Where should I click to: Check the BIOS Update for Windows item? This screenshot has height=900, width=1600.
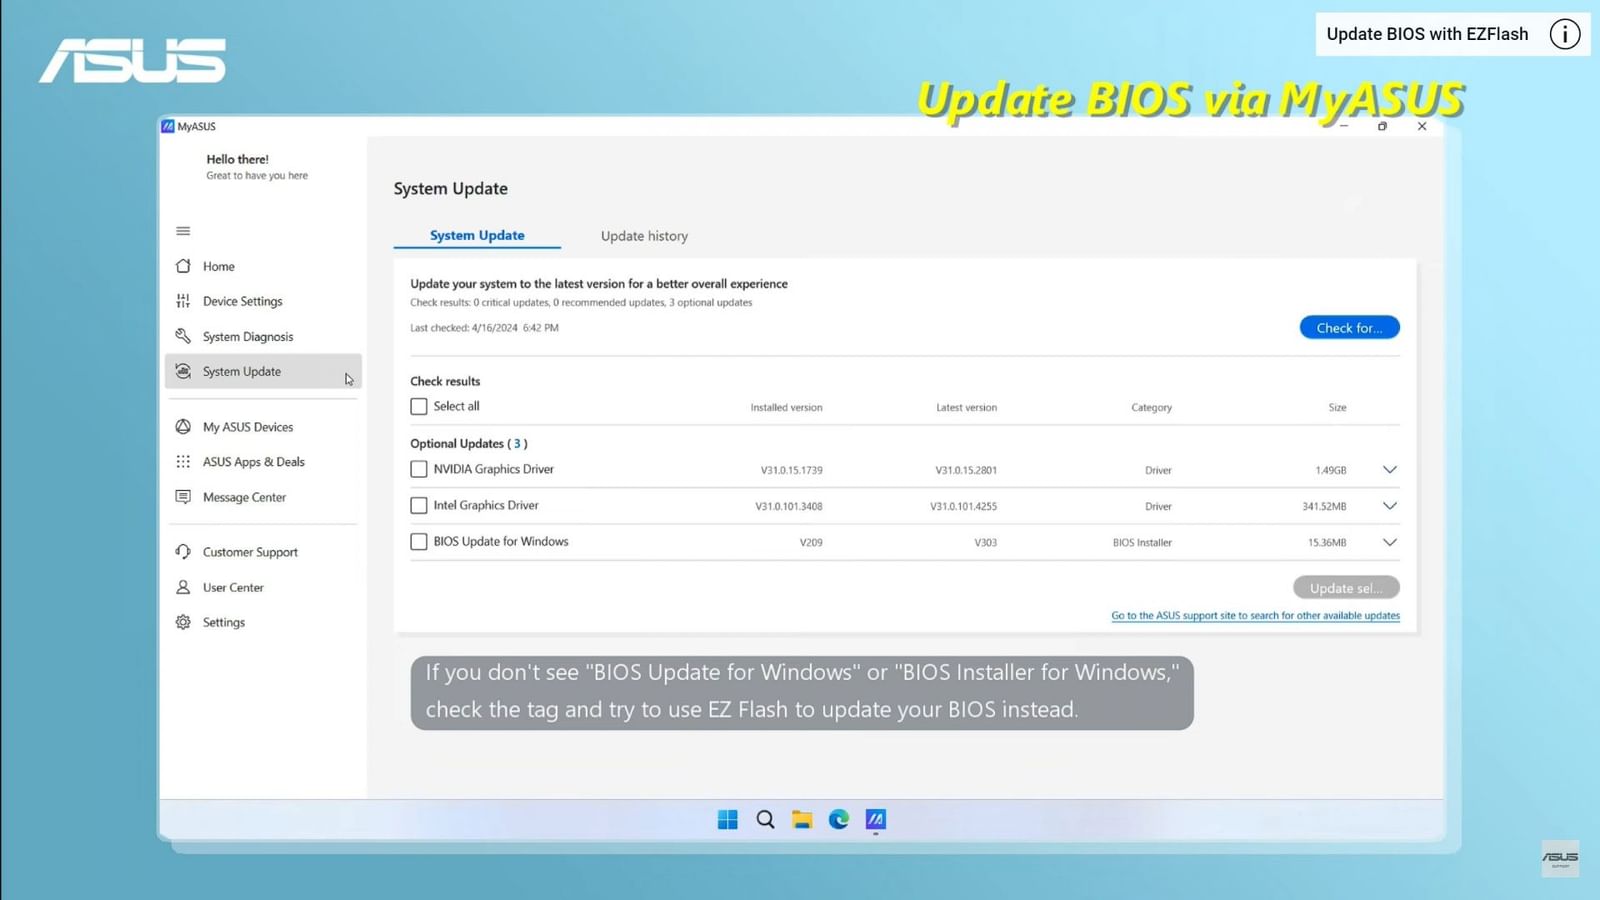pos(418,541)
